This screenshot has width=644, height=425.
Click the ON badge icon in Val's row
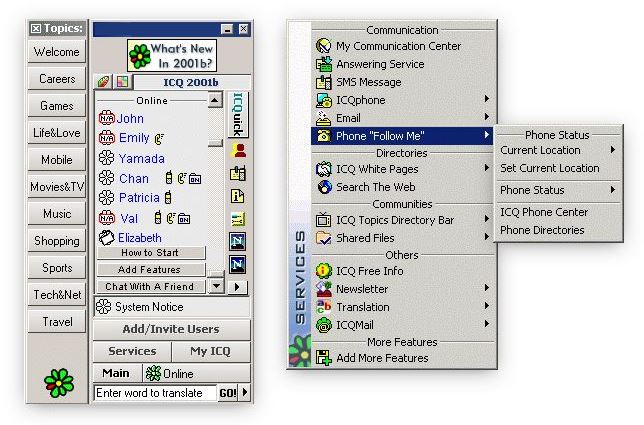click(184, 219)
